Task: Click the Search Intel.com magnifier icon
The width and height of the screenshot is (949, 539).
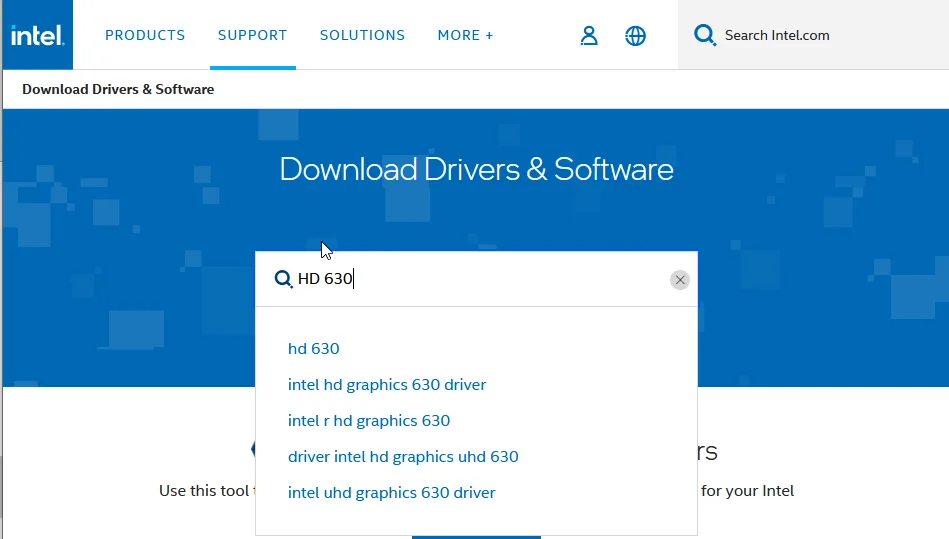Action: 704,35
